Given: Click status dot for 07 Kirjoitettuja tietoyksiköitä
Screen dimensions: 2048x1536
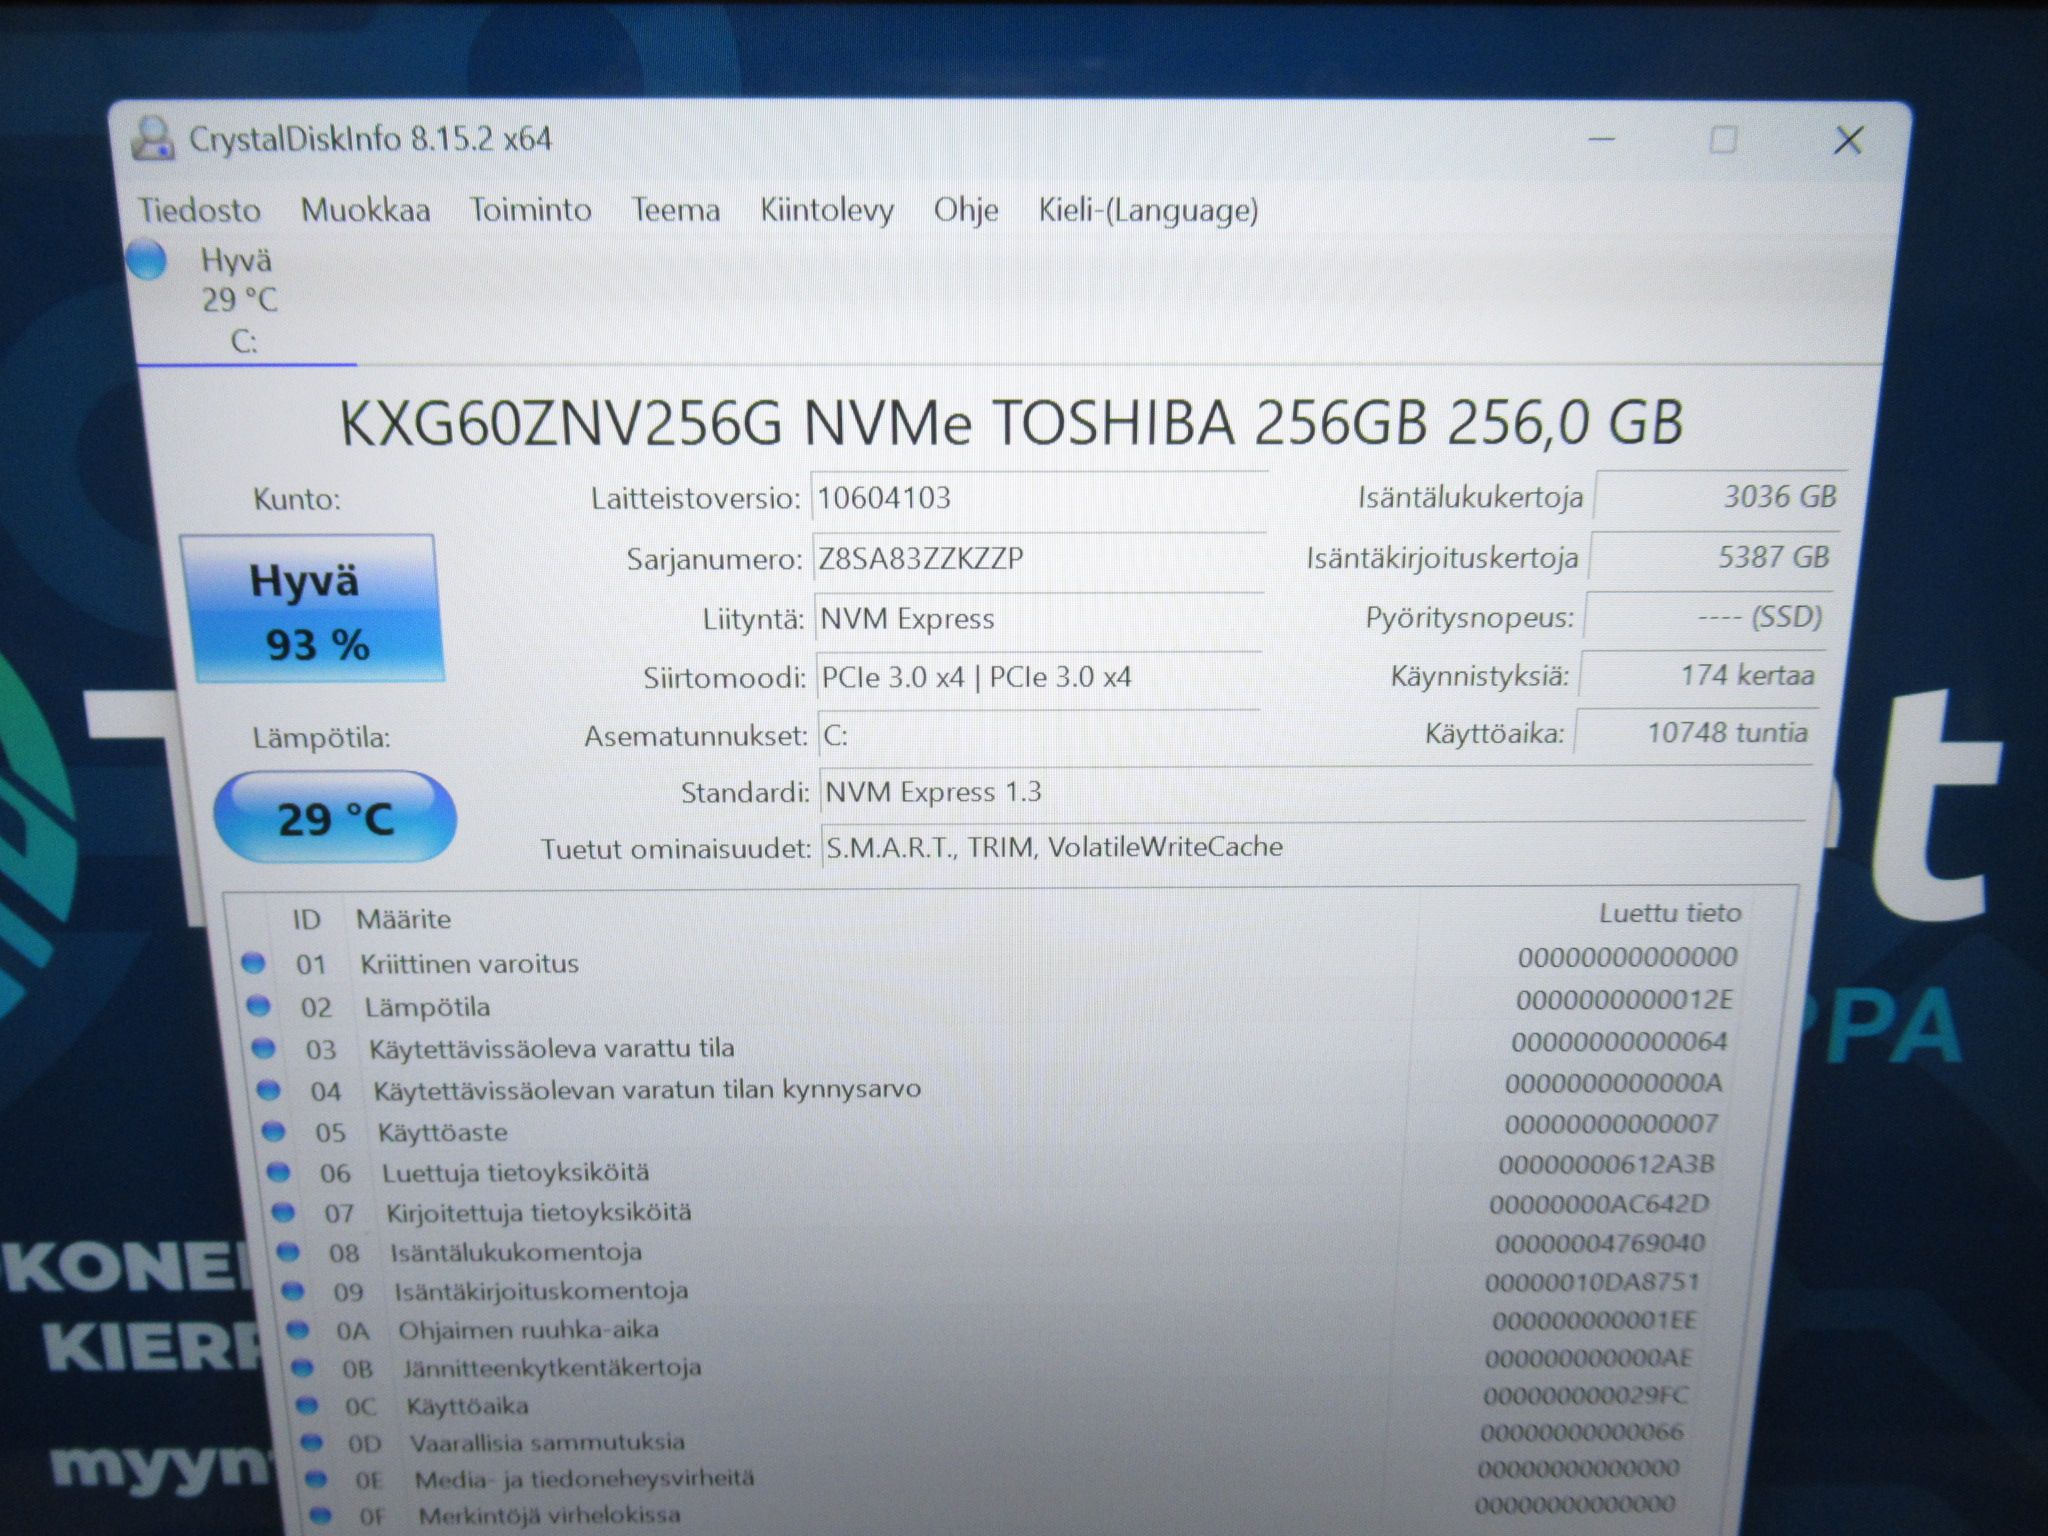Looking at the screenshot, I should 283,1212.
